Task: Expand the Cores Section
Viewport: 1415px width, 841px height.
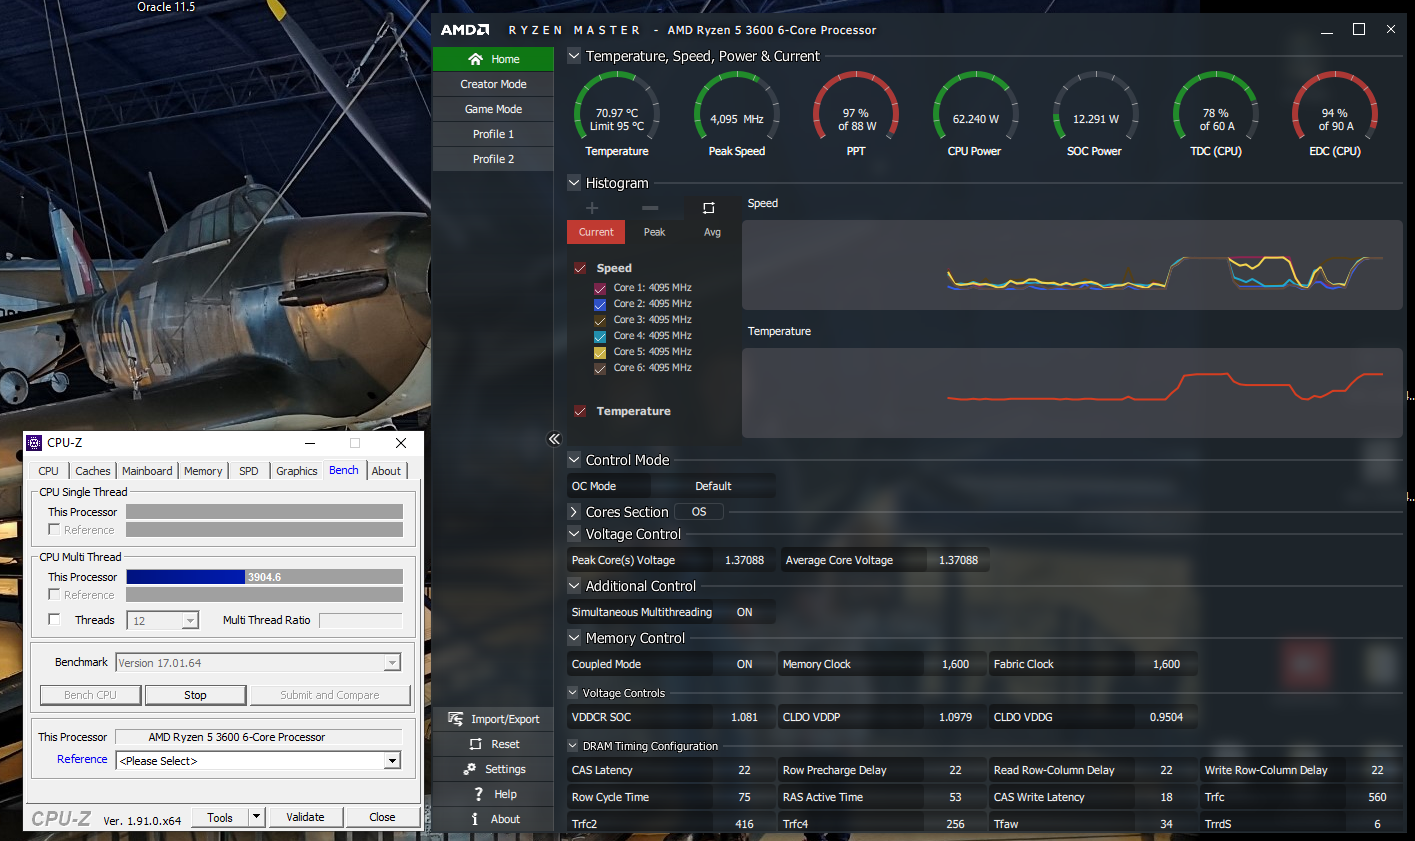Action: (574, 512)
